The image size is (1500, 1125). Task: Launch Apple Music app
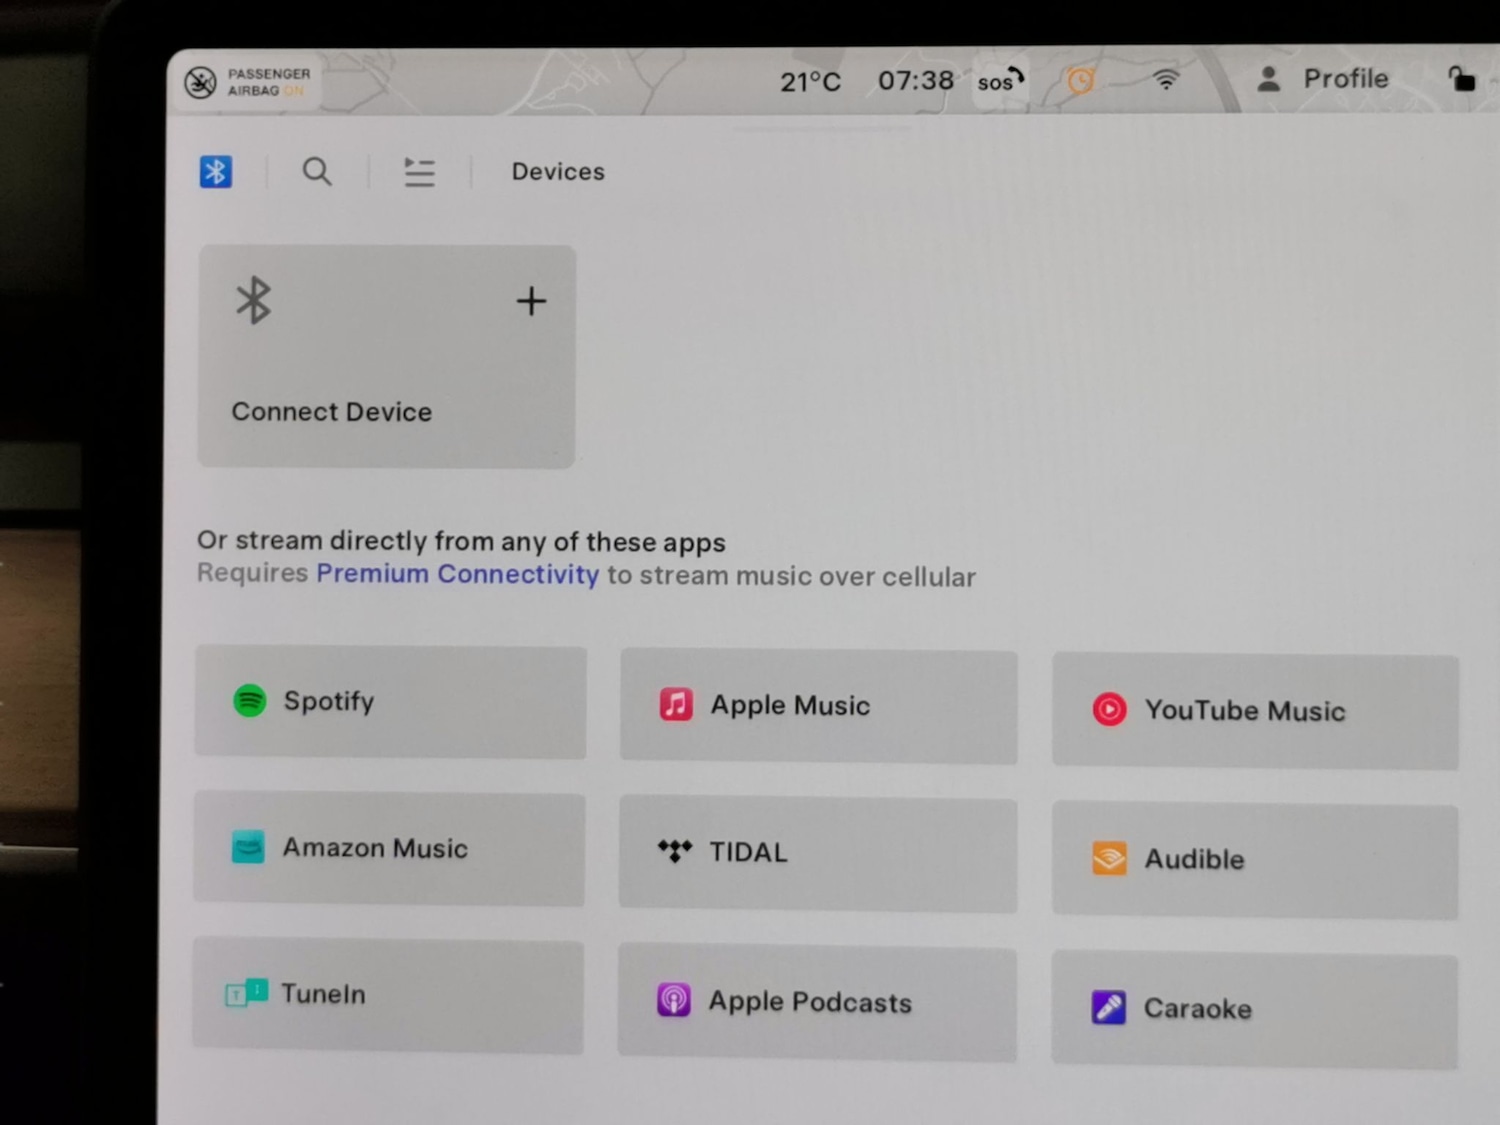(x=819, y=707)
